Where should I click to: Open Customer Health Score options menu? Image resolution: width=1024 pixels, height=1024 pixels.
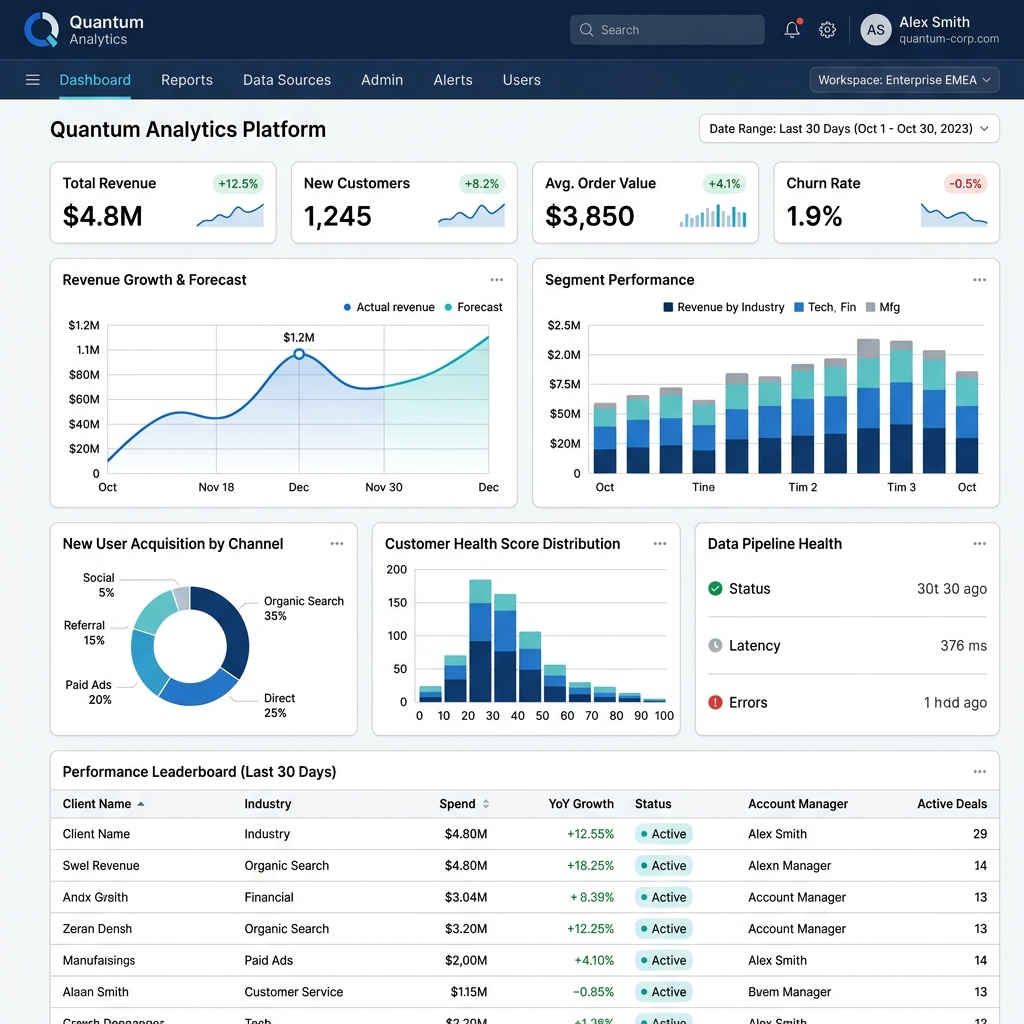660,543
